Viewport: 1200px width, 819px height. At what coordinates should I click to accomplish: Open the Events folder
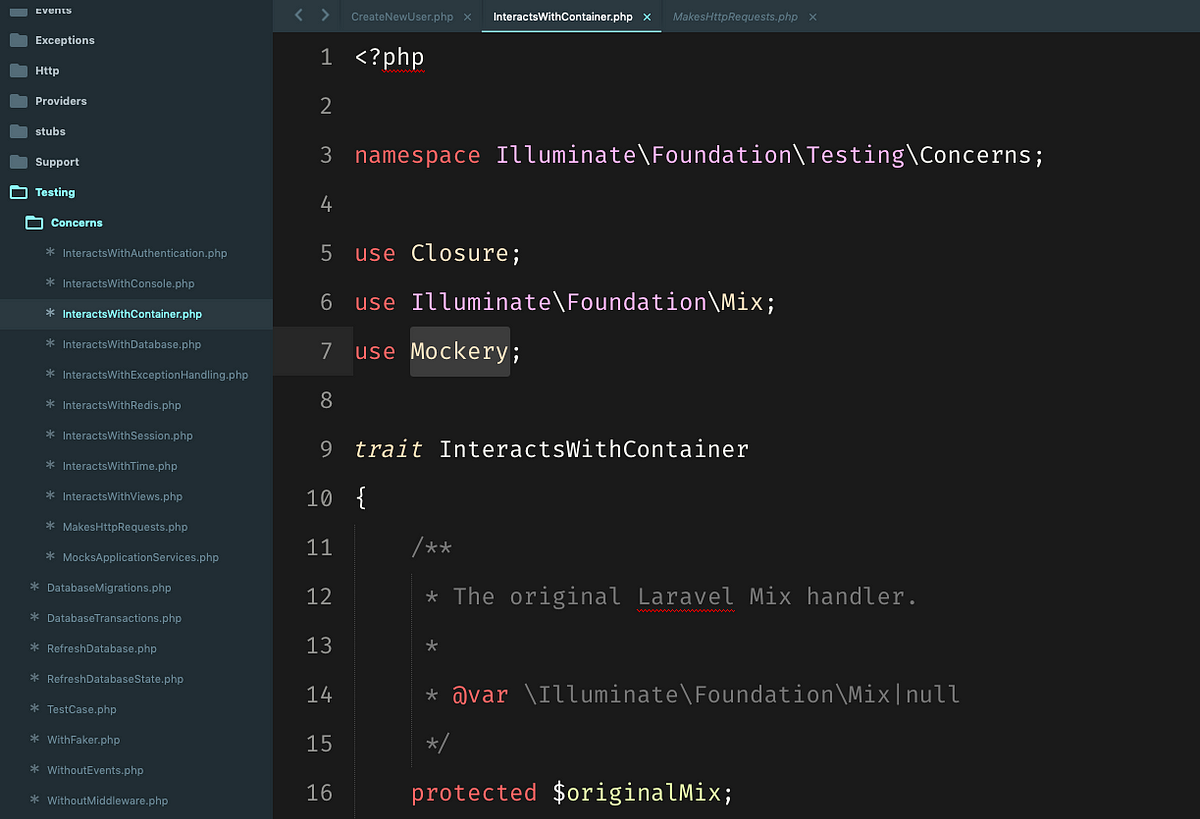[x=53, y=9]
